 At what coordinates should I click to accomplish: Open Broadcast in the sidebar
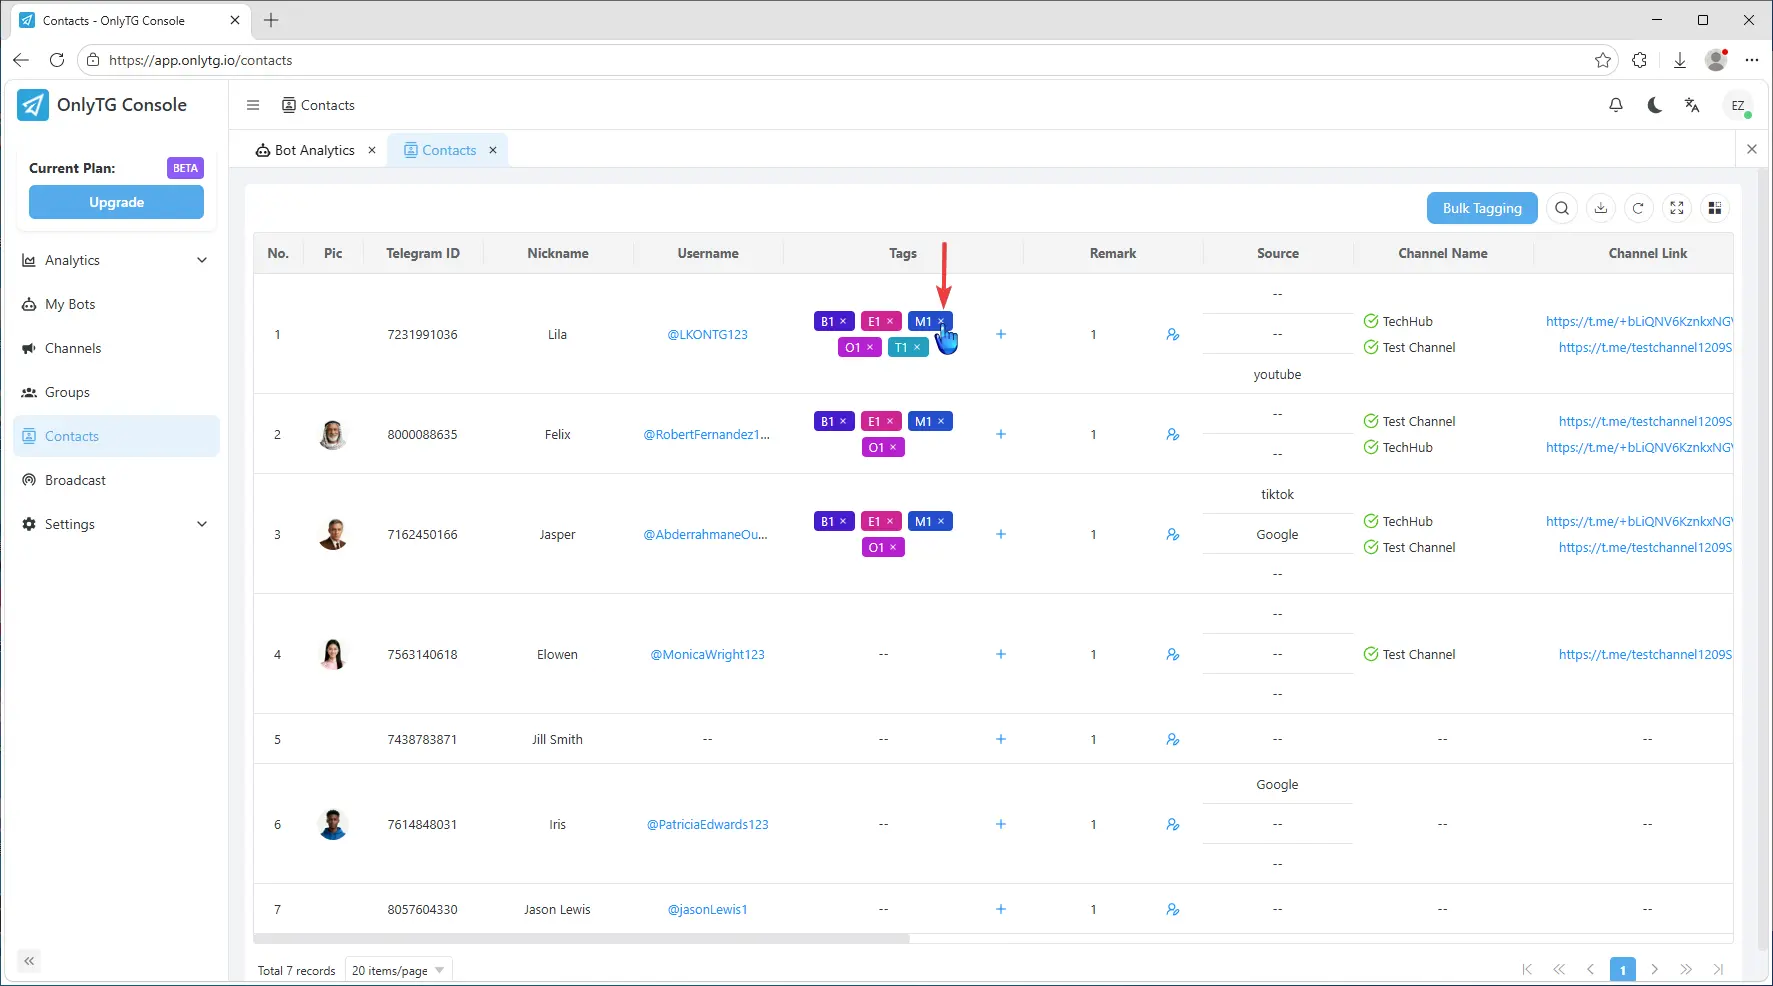[75, 480]
